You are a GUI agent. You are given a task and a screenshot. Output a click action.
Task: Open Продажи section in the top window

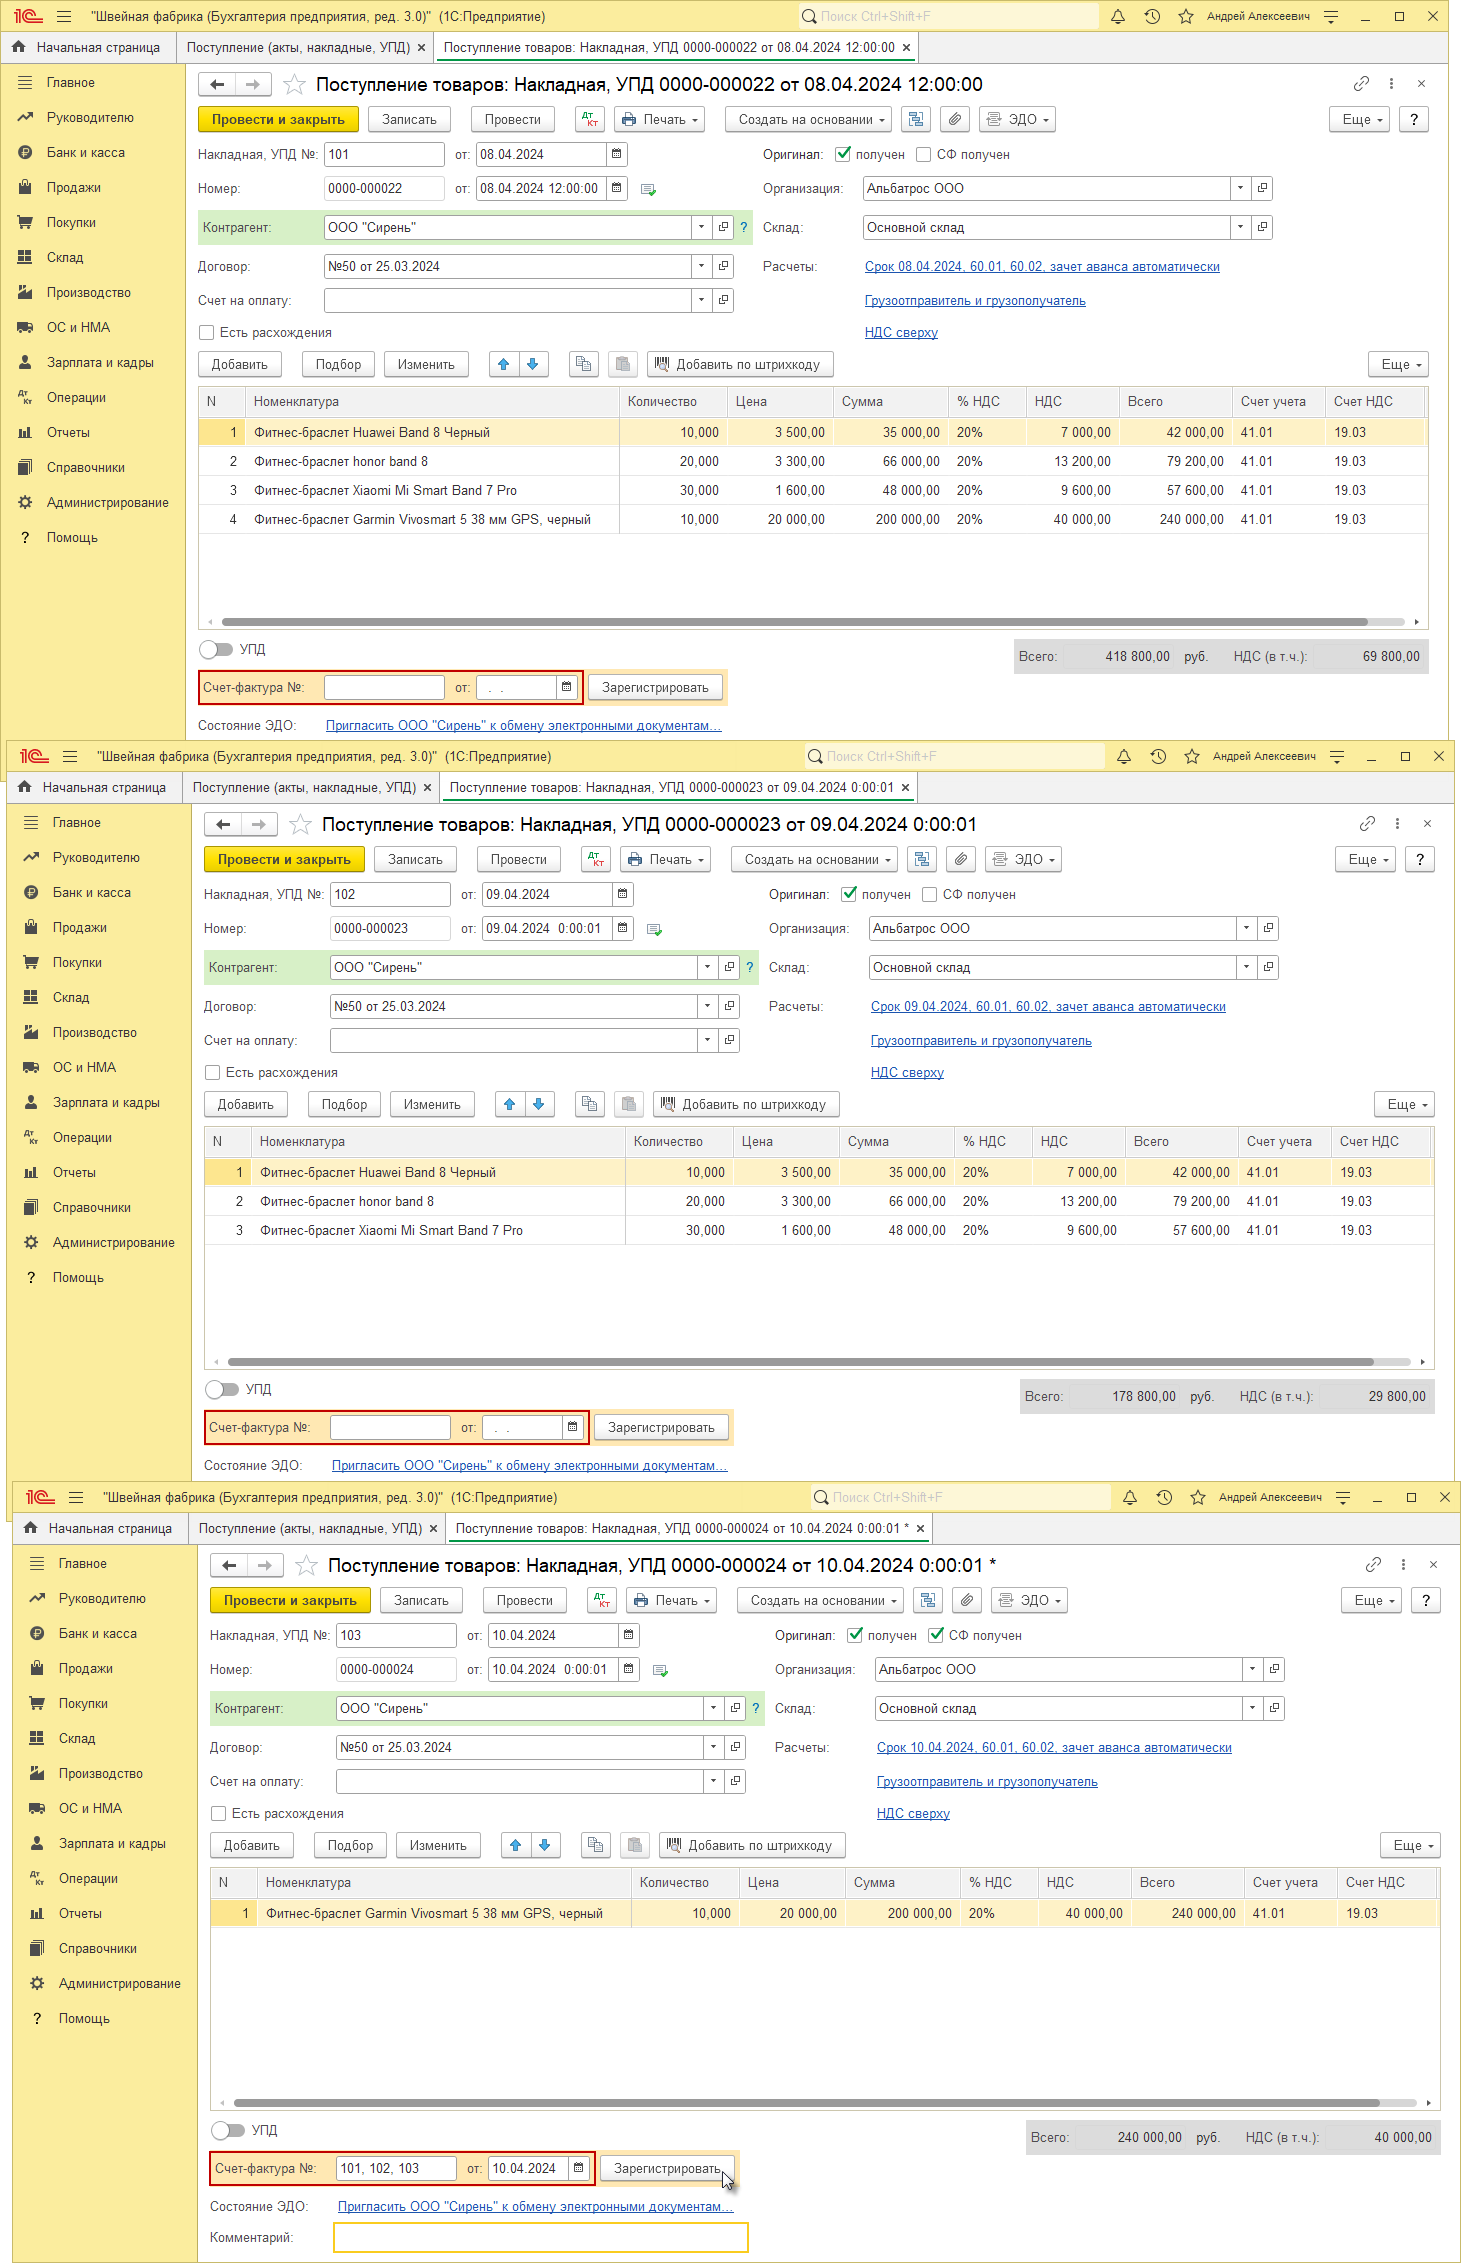click(x=73, y=187)
